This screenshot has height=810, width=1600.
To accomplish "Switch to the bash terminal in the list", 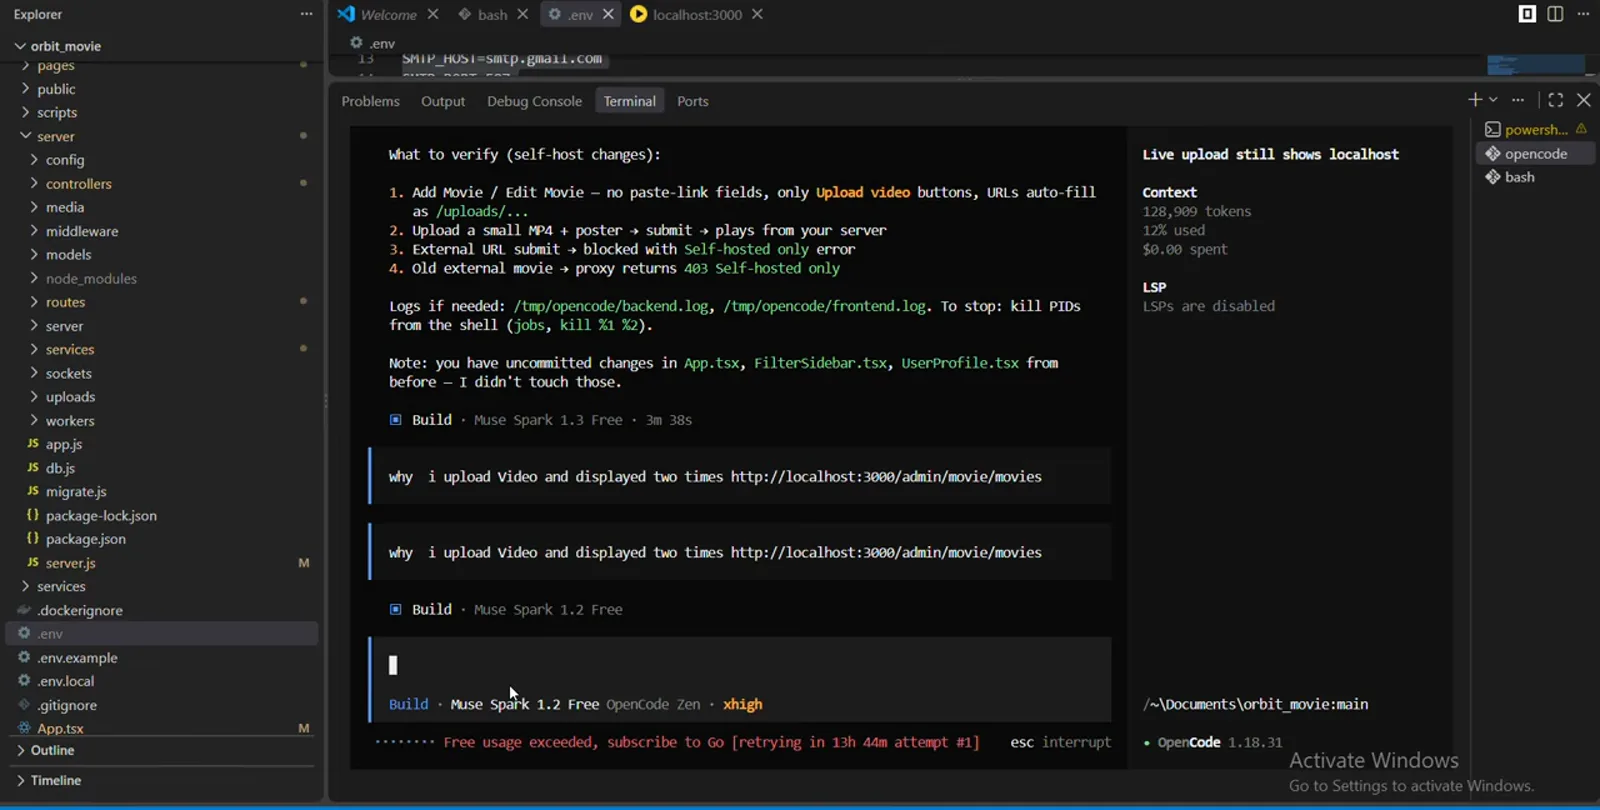I will pyautogui.click(x=1535, y=177).
